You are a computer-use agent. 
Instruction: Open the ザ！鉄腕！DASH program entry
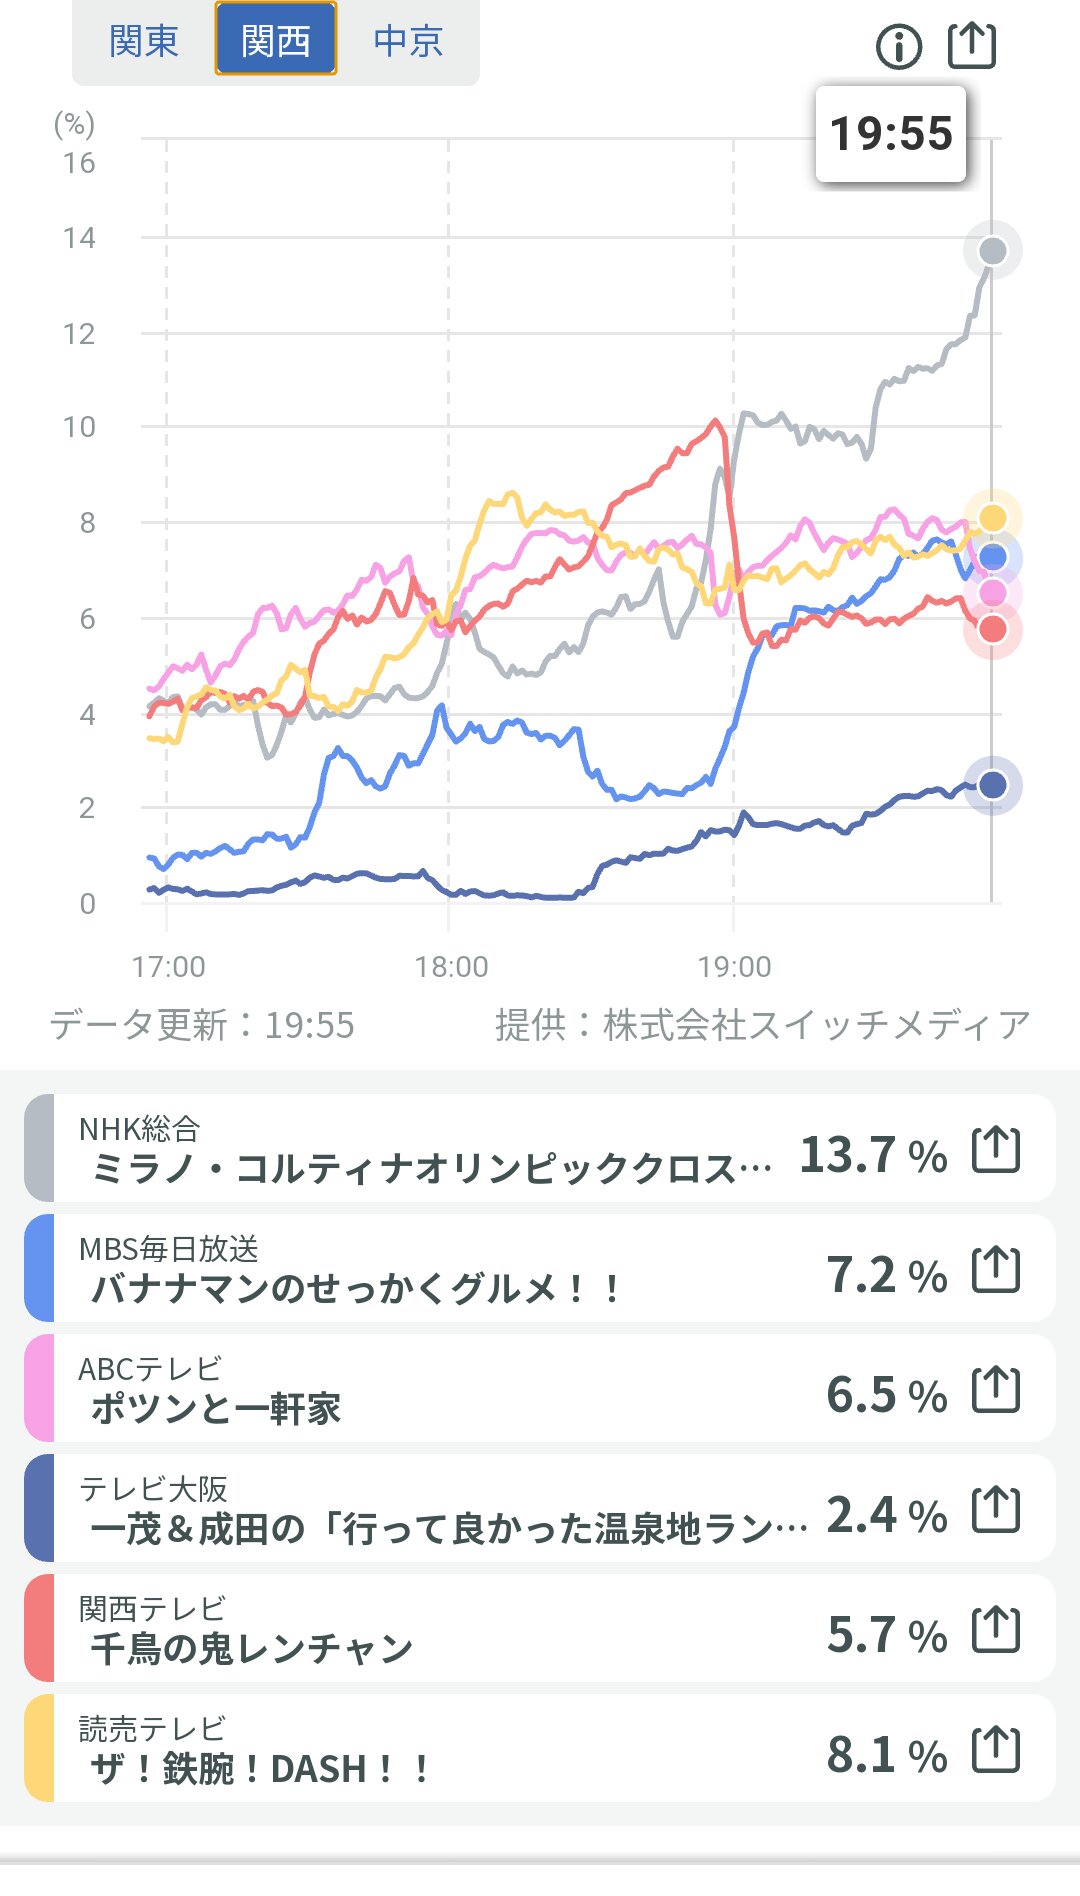point(260,1768)
